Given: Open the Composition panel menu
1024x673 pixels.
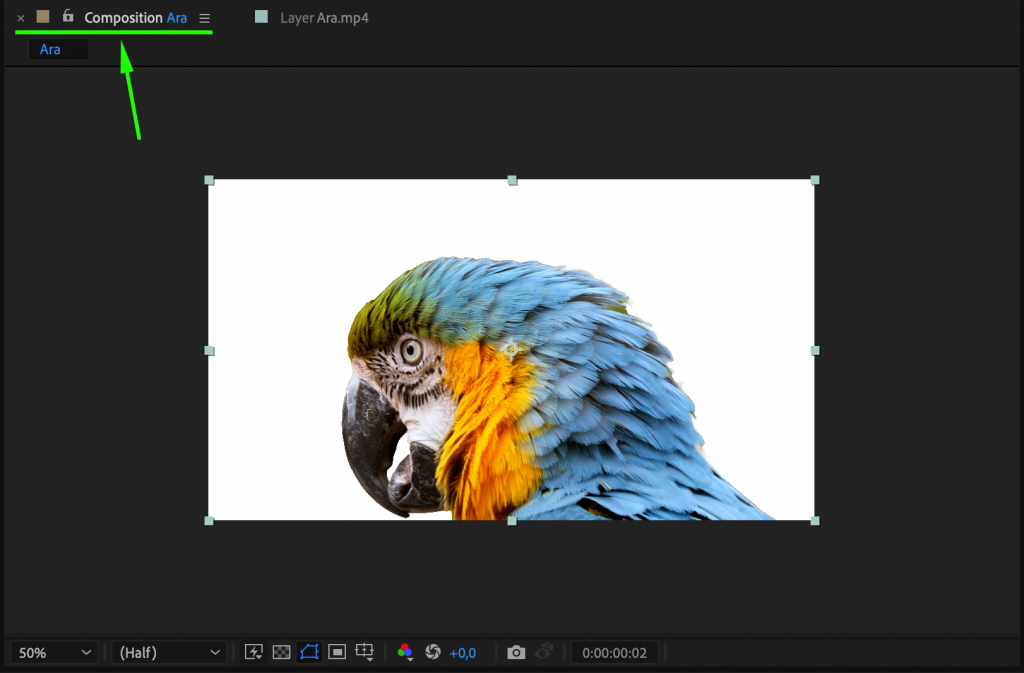Looking at the screenshot, I should pos(204,17).
